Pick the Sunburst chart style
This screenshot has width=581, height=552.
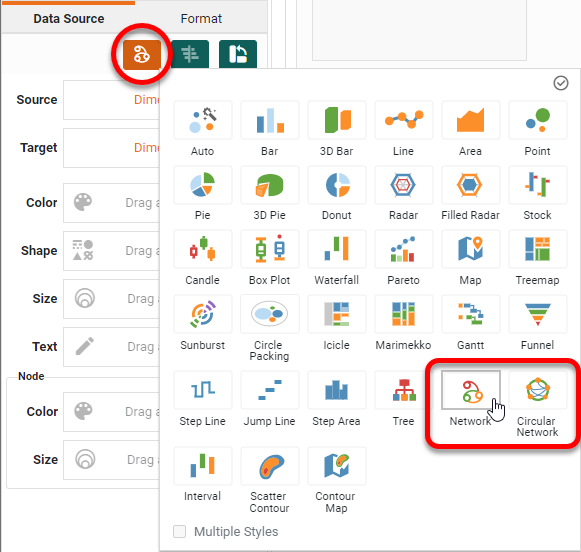[x=203, y=315]
